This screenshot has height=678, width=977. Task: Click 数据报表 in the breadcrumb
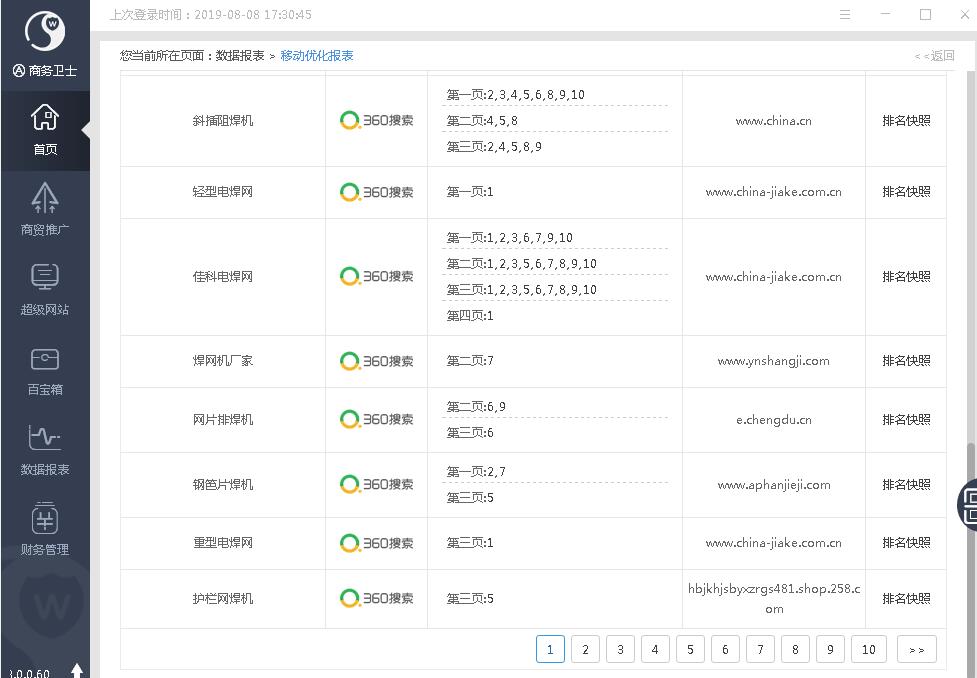tap(240, 56)
